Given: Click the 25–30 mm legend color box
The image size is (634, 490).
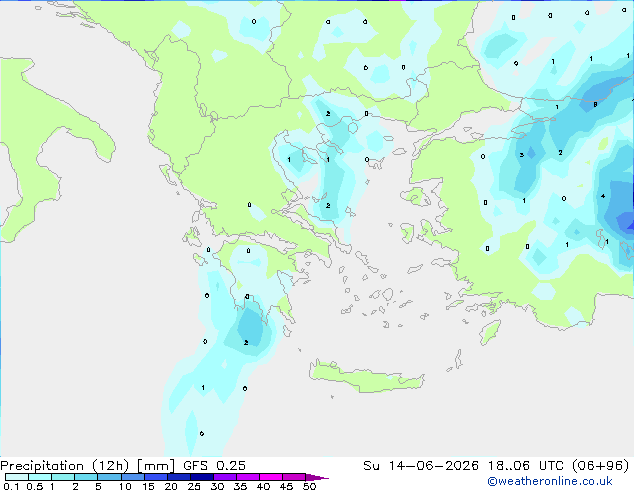Looking at the screenshot, I should coord(202,477).
